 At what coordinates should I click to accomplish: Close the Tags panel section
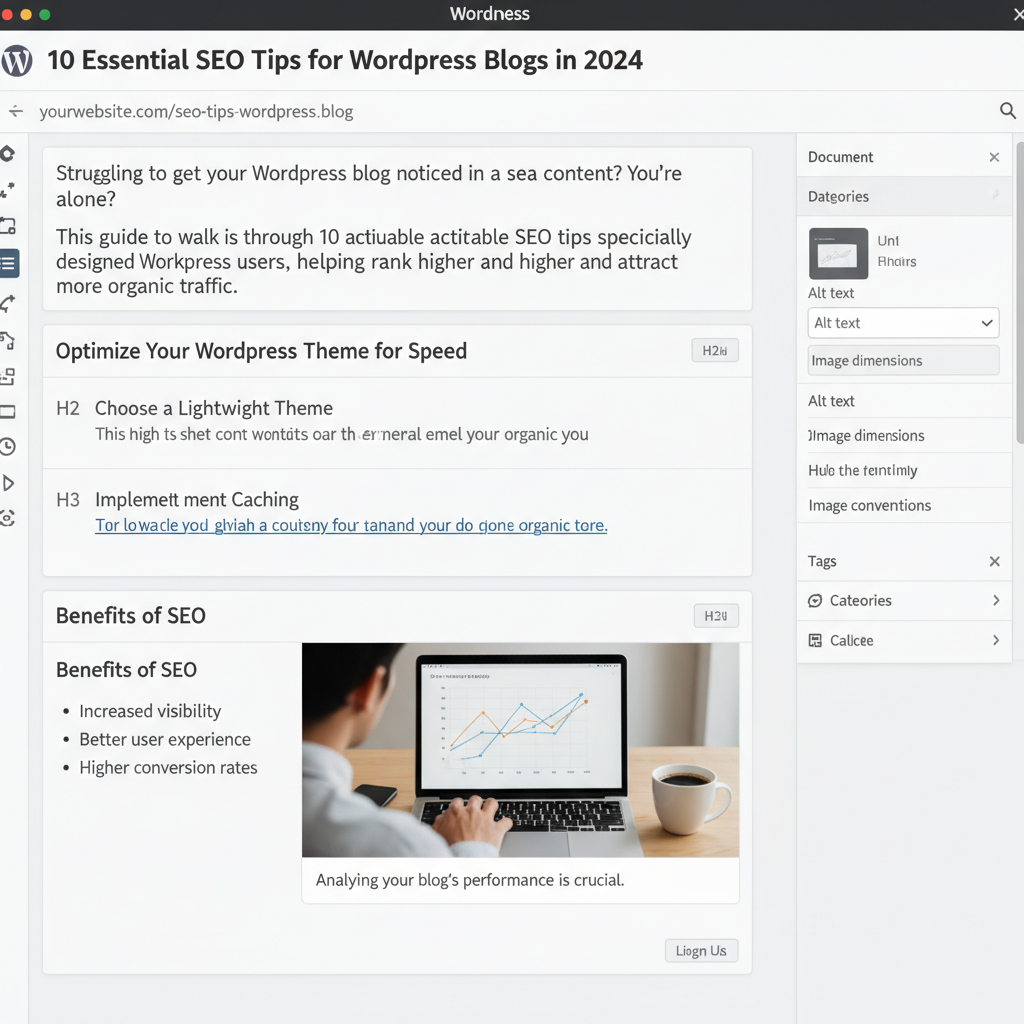coord(994,561)
